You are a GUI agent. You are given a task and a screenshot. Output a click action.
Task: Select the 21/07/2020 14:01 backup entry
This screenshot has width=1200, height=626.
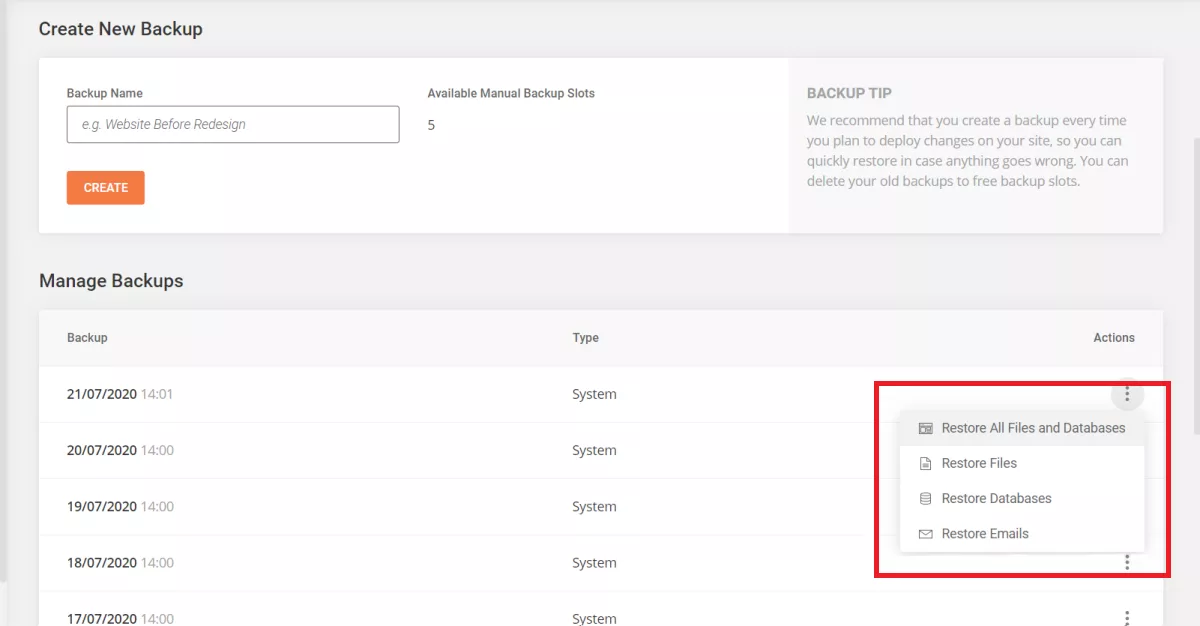(x=120, y=394)
